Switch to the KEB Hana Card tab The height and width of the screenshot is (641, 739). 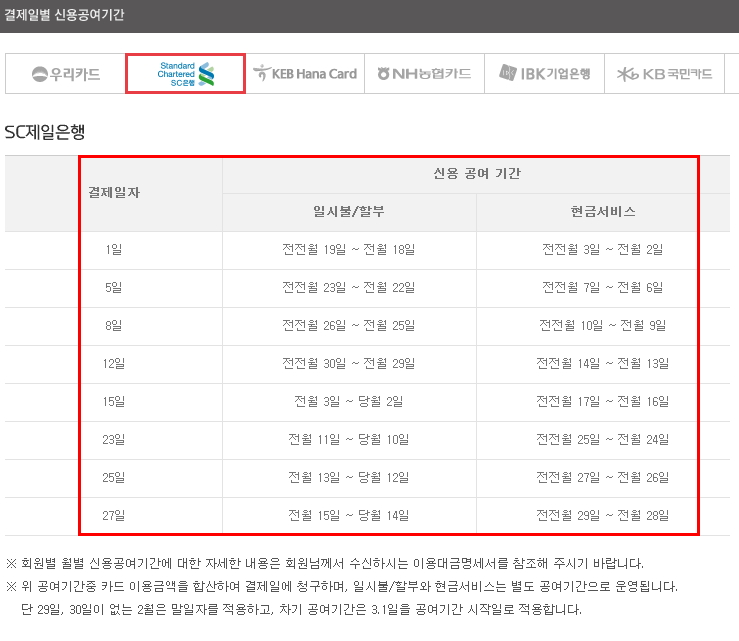pos(305,74)
